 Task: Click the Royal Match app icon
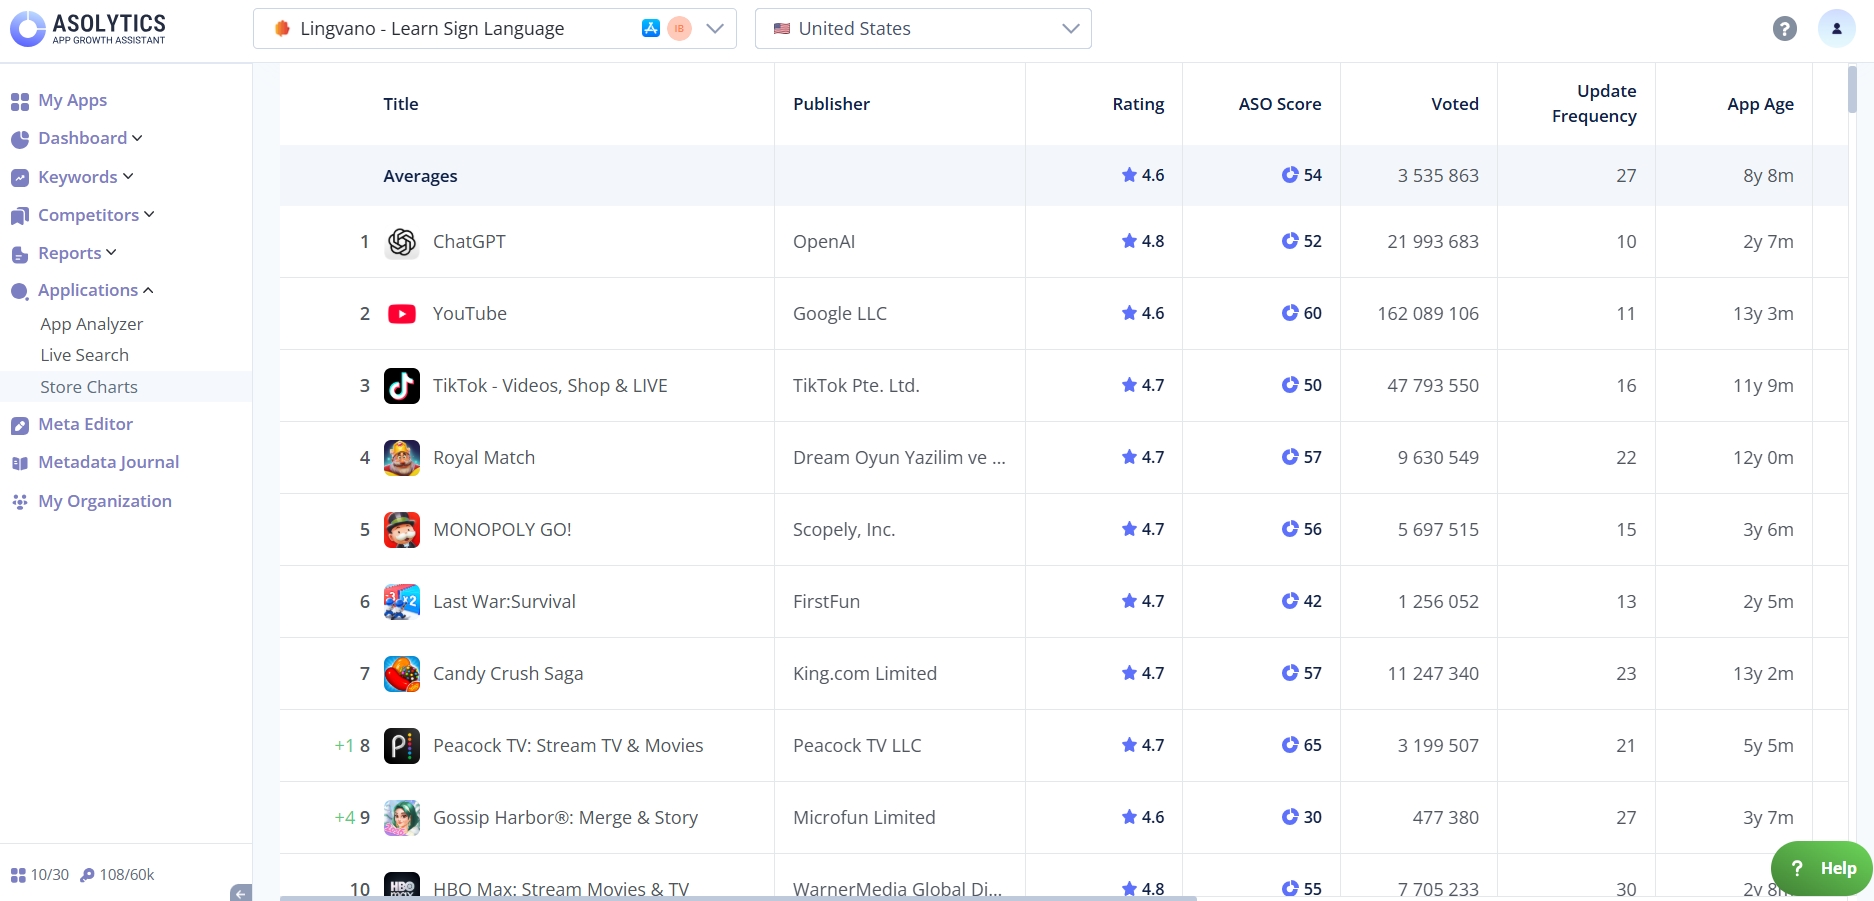point(402,458)
